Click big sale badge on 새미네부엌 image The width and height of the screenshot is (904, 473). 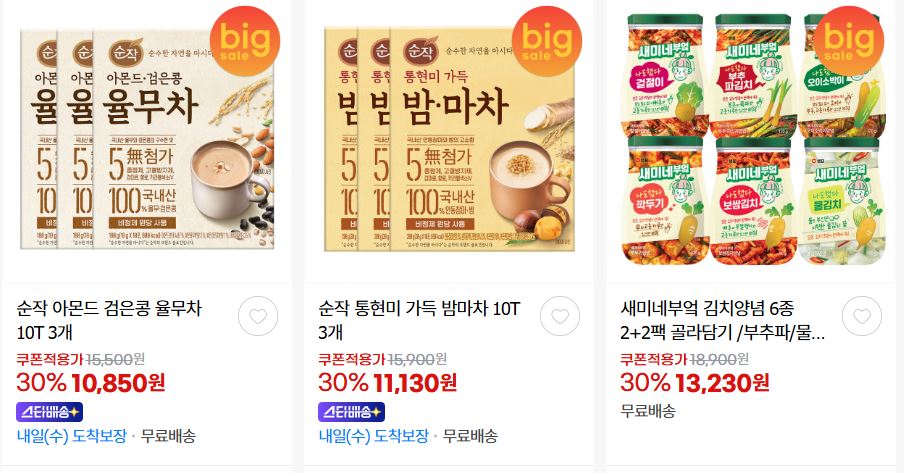pyautogui.click(x=848, y=42)
